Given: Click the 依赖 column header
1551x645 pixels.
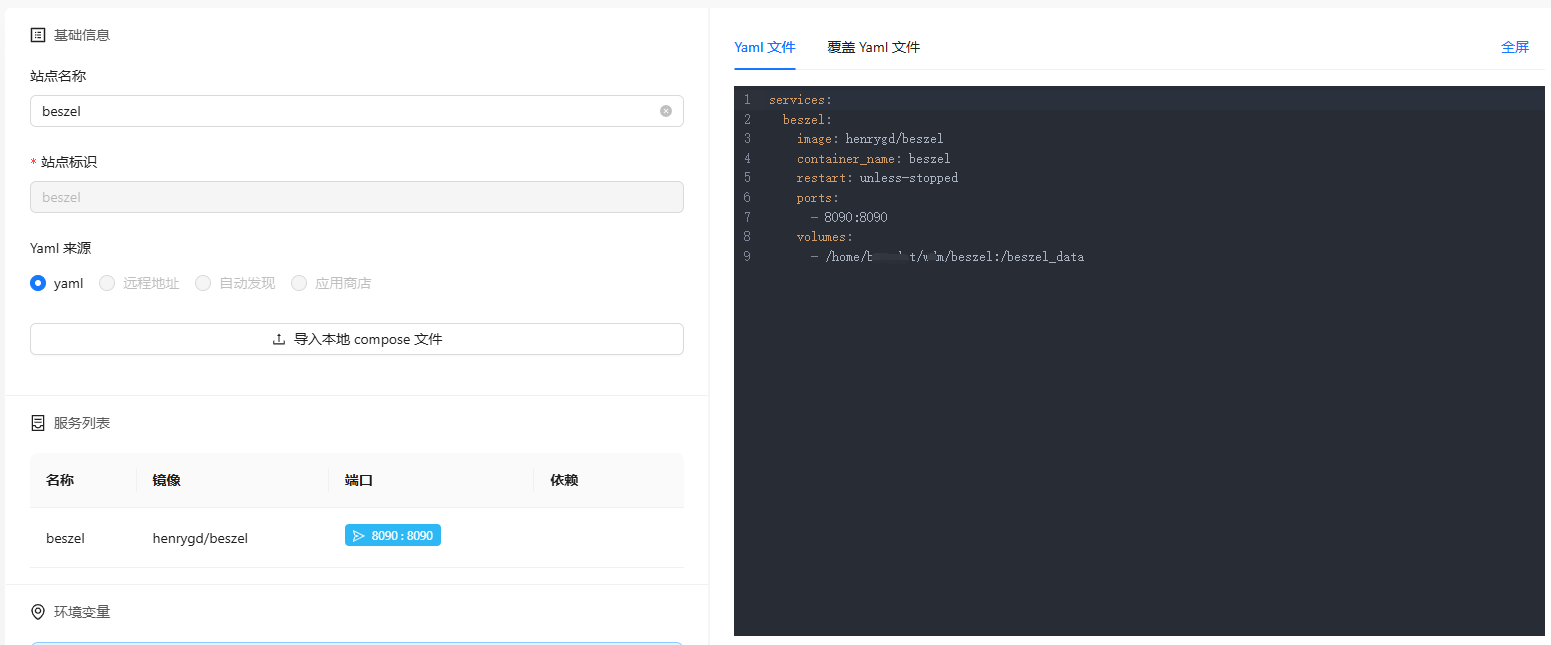Looking at the screenshot, I should coord(564,480).
